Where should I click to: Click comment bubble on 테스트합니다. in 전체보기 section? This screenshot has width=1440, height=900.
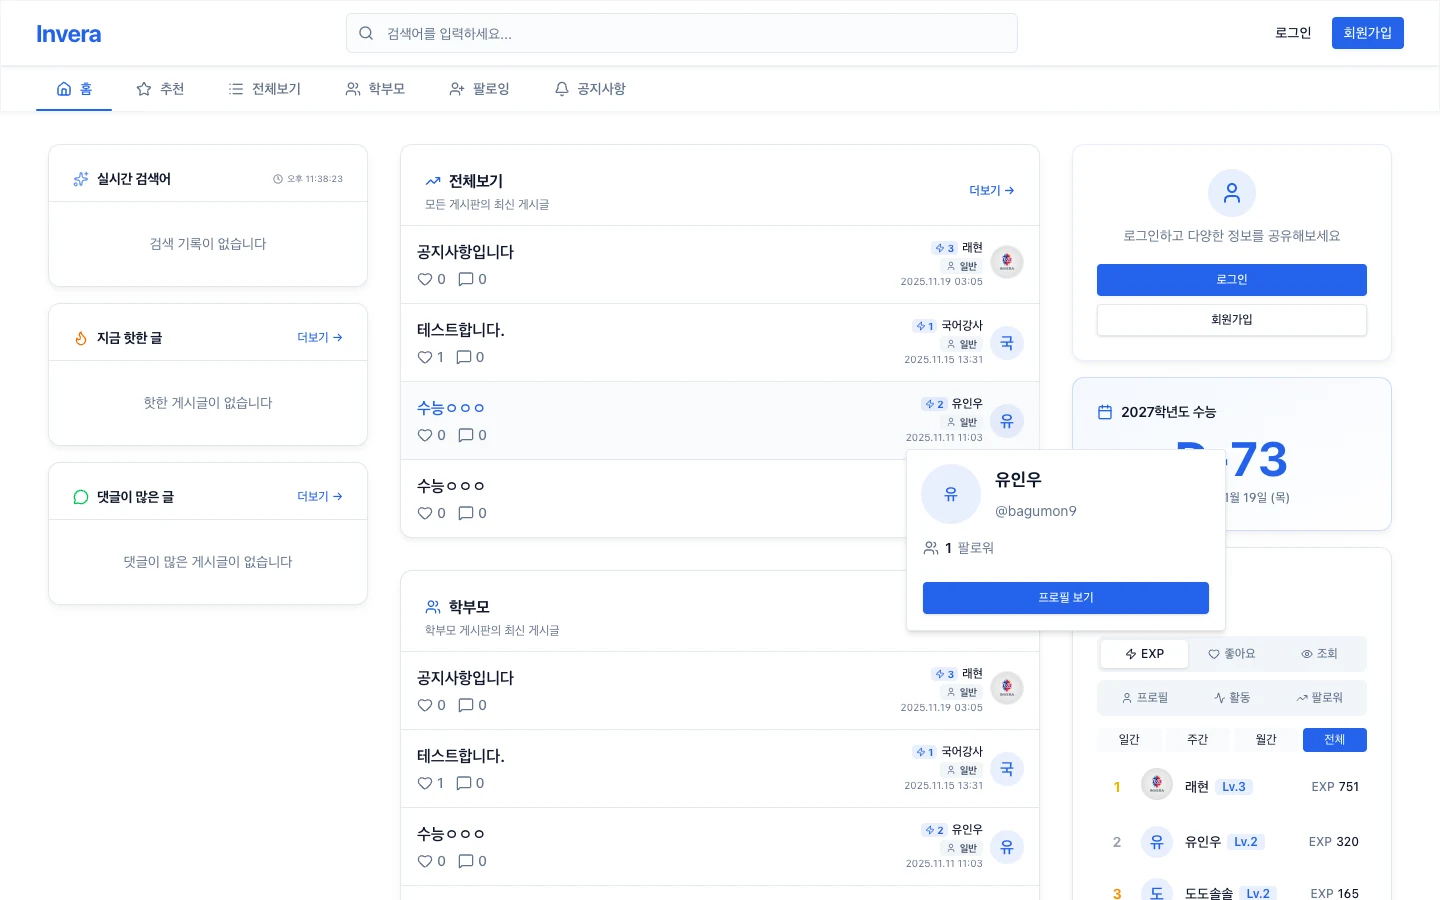464,358
